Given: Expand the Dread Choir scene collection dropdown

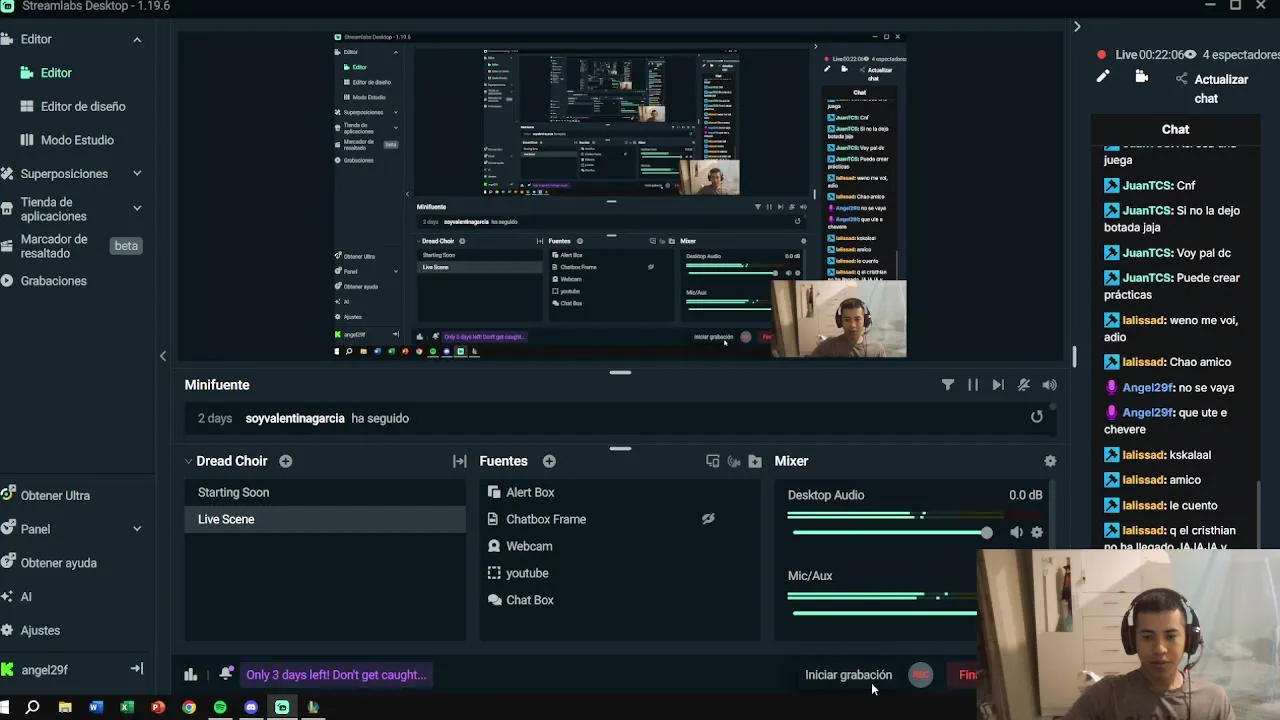Looking at the screenshot, I should point(188,461).
